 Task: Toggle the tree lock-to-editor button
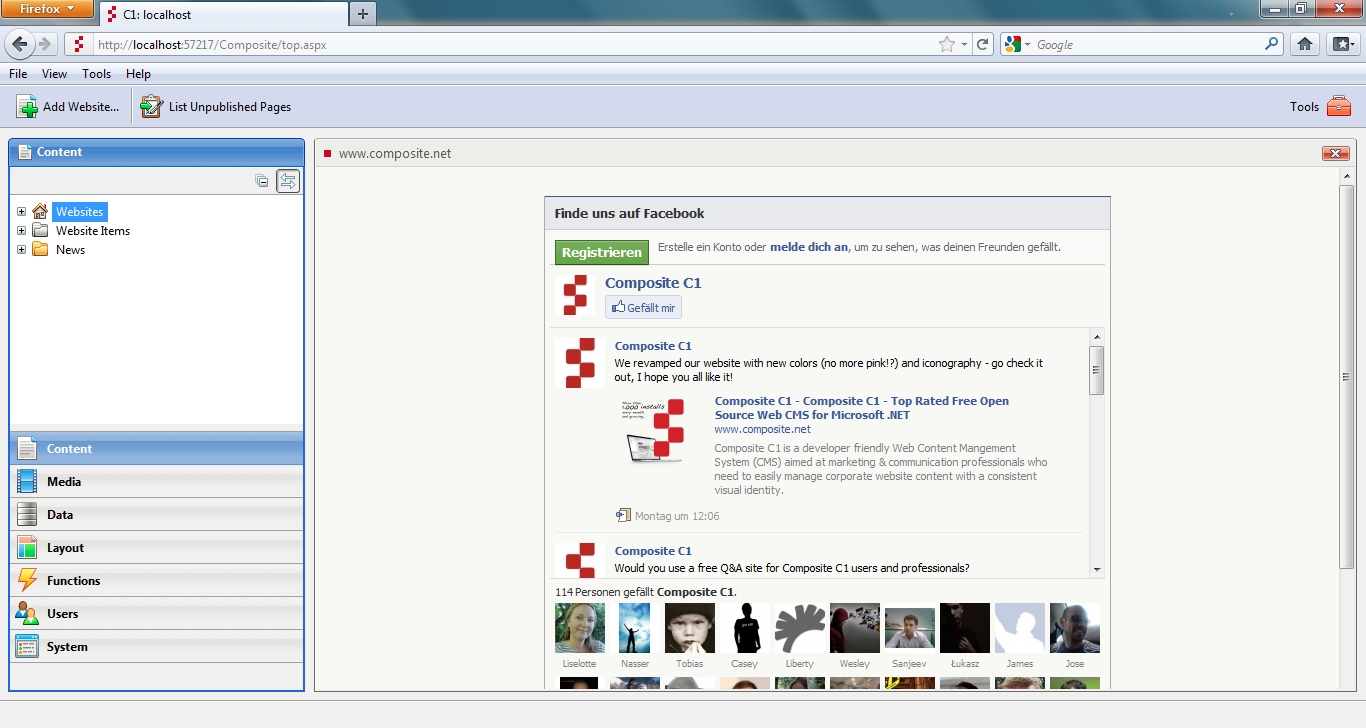(x=288, y=181)
